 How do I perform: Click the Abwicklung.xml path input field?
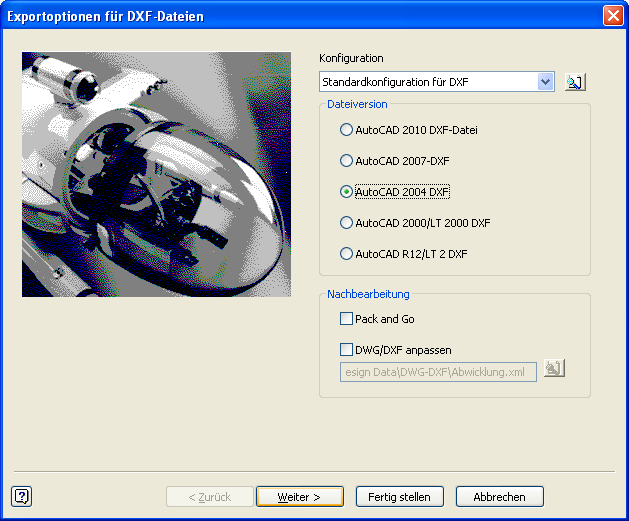tap(438, 372)
